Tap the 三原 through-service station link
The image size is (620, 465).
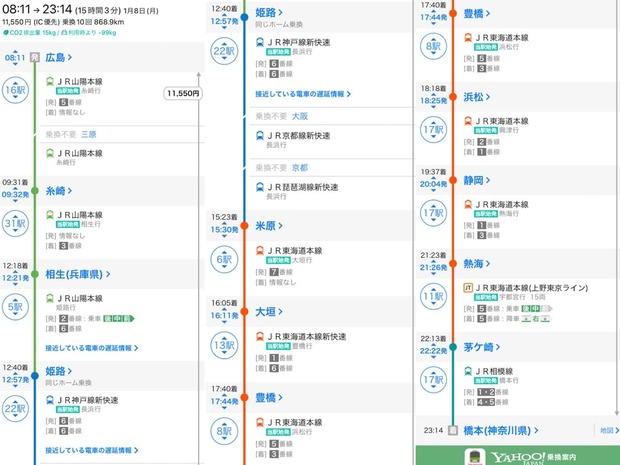89,134
